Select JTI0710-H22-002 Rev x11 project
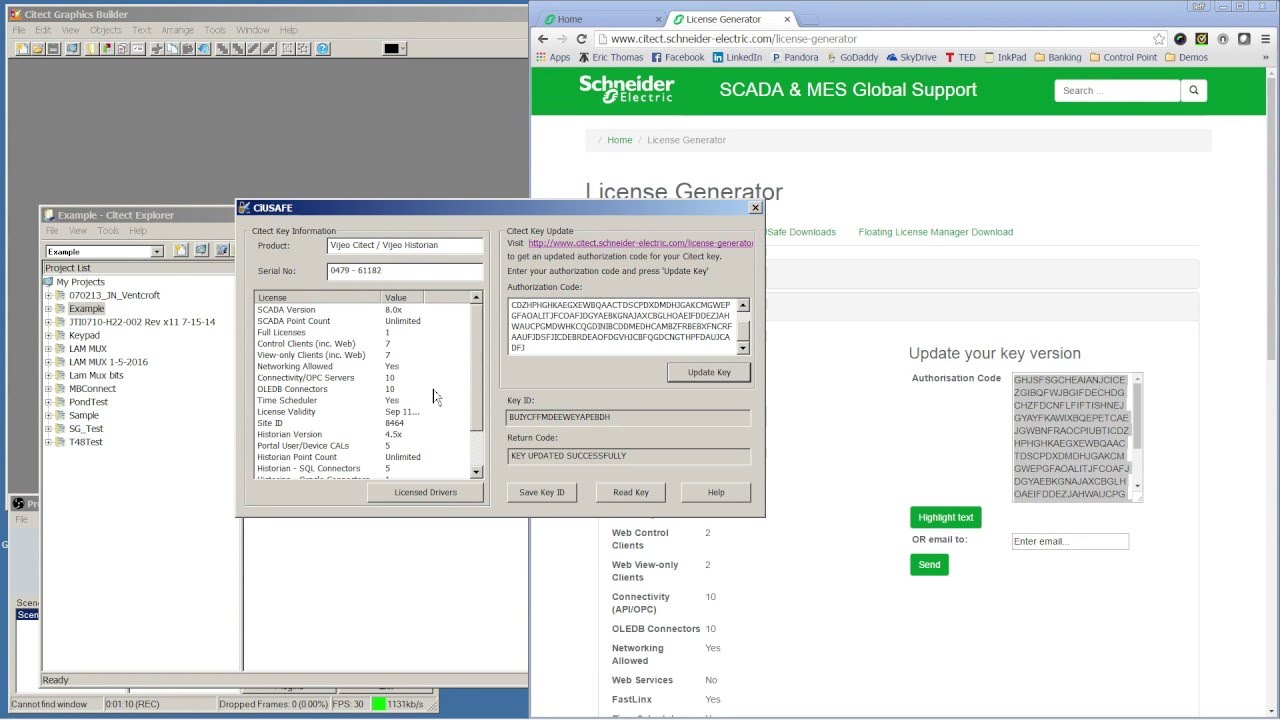Image resolution: width=1280 pixels, height=720 pixels. tap(142, 322)
